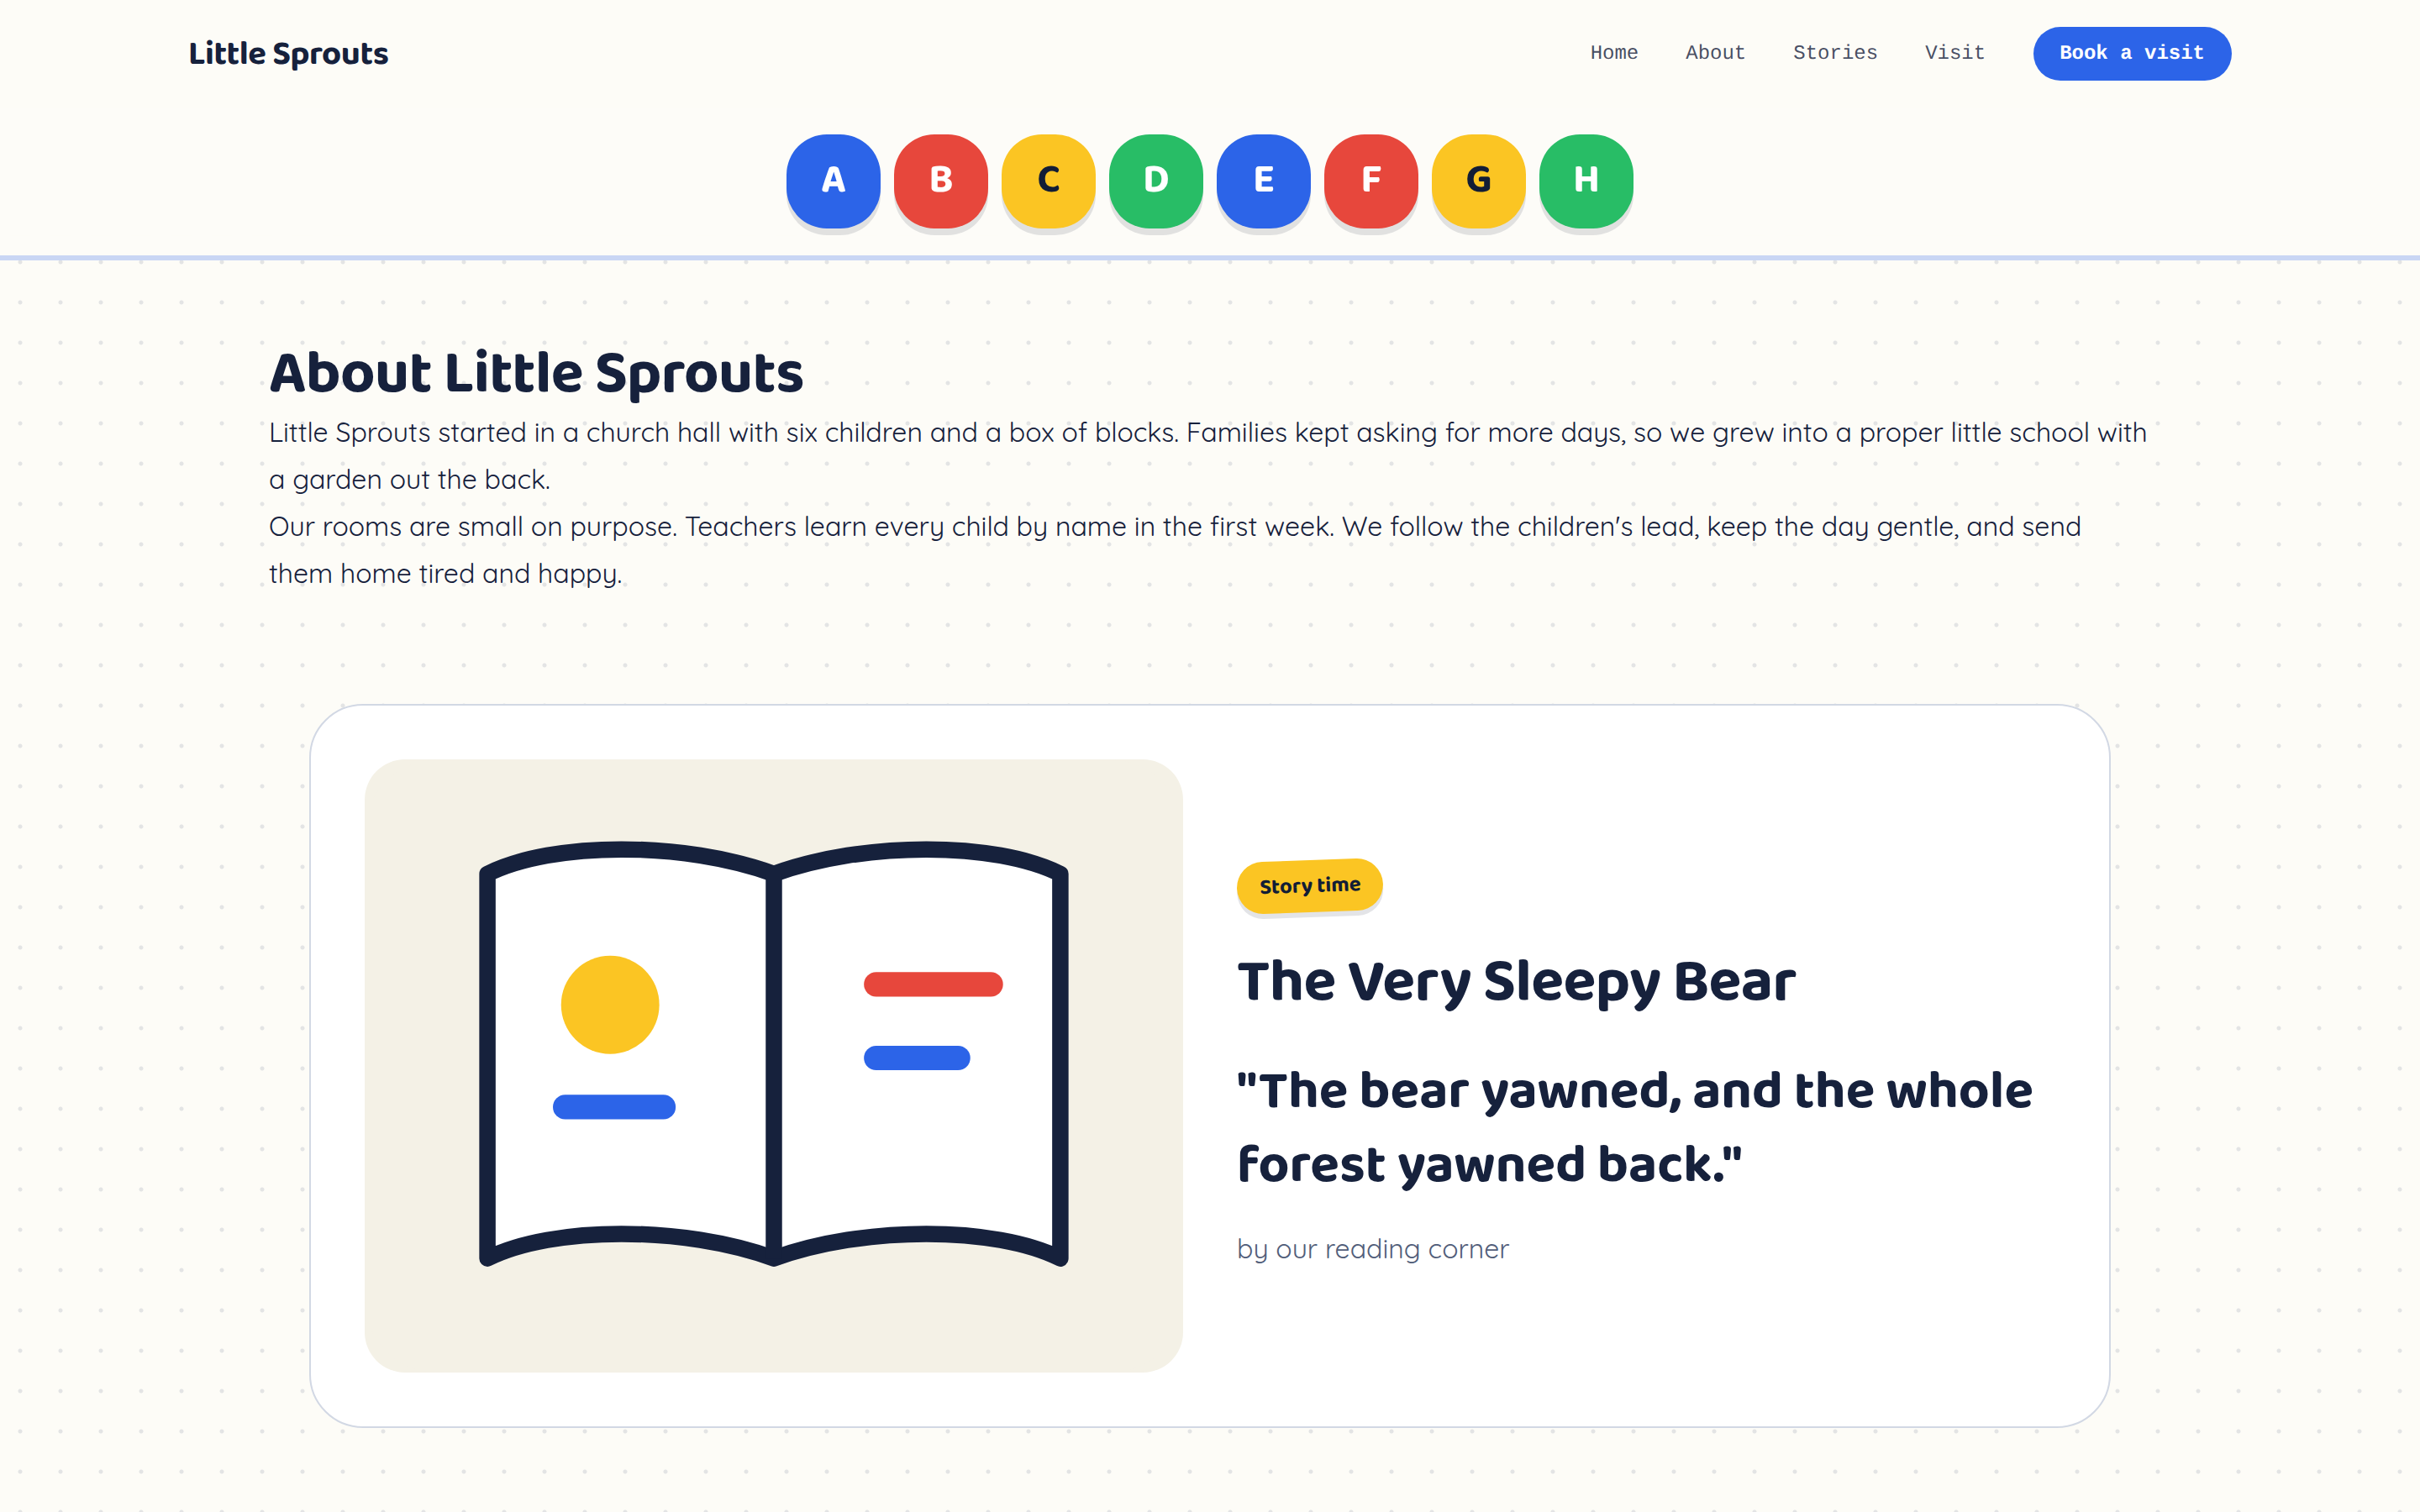
Task: Click the green letter H block
Action: [1586, 181]
